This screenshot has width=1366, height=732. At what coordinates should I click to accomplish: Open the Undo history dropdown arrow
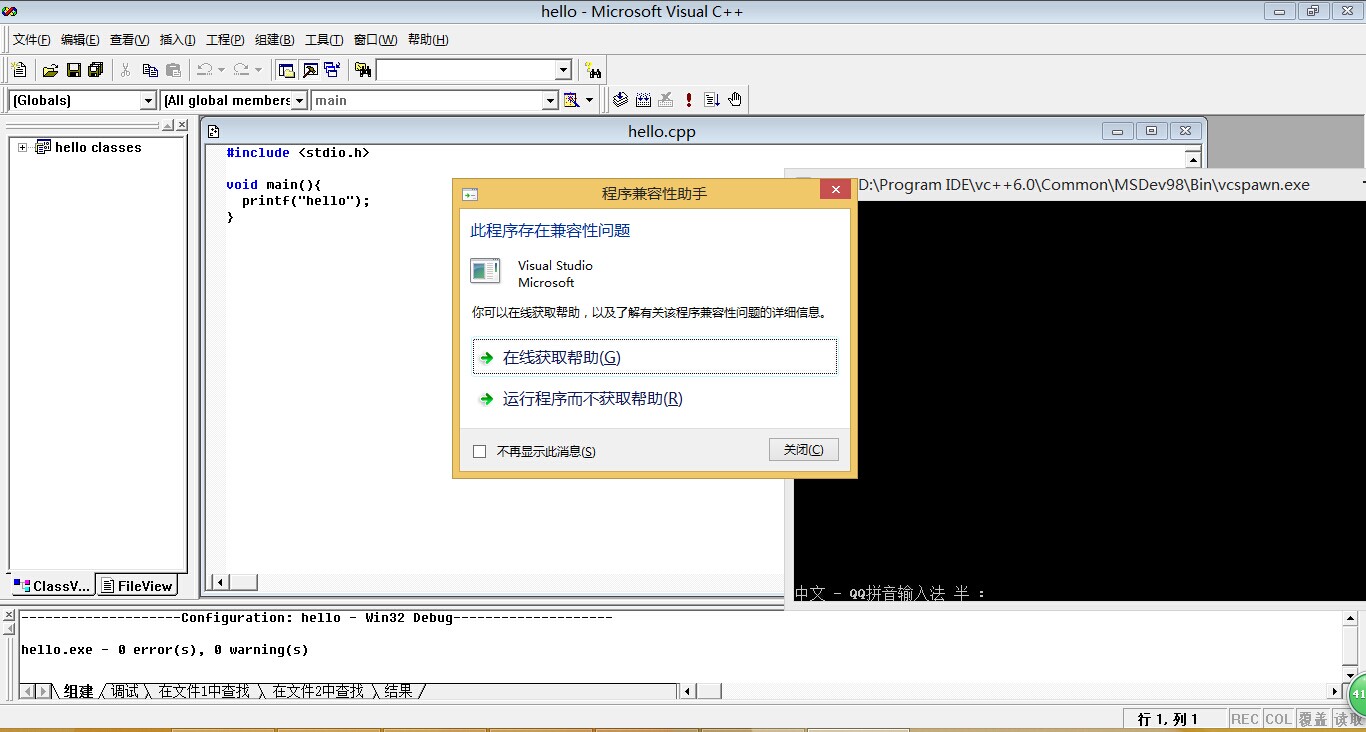pyautogui.click(x=221, y=70)
